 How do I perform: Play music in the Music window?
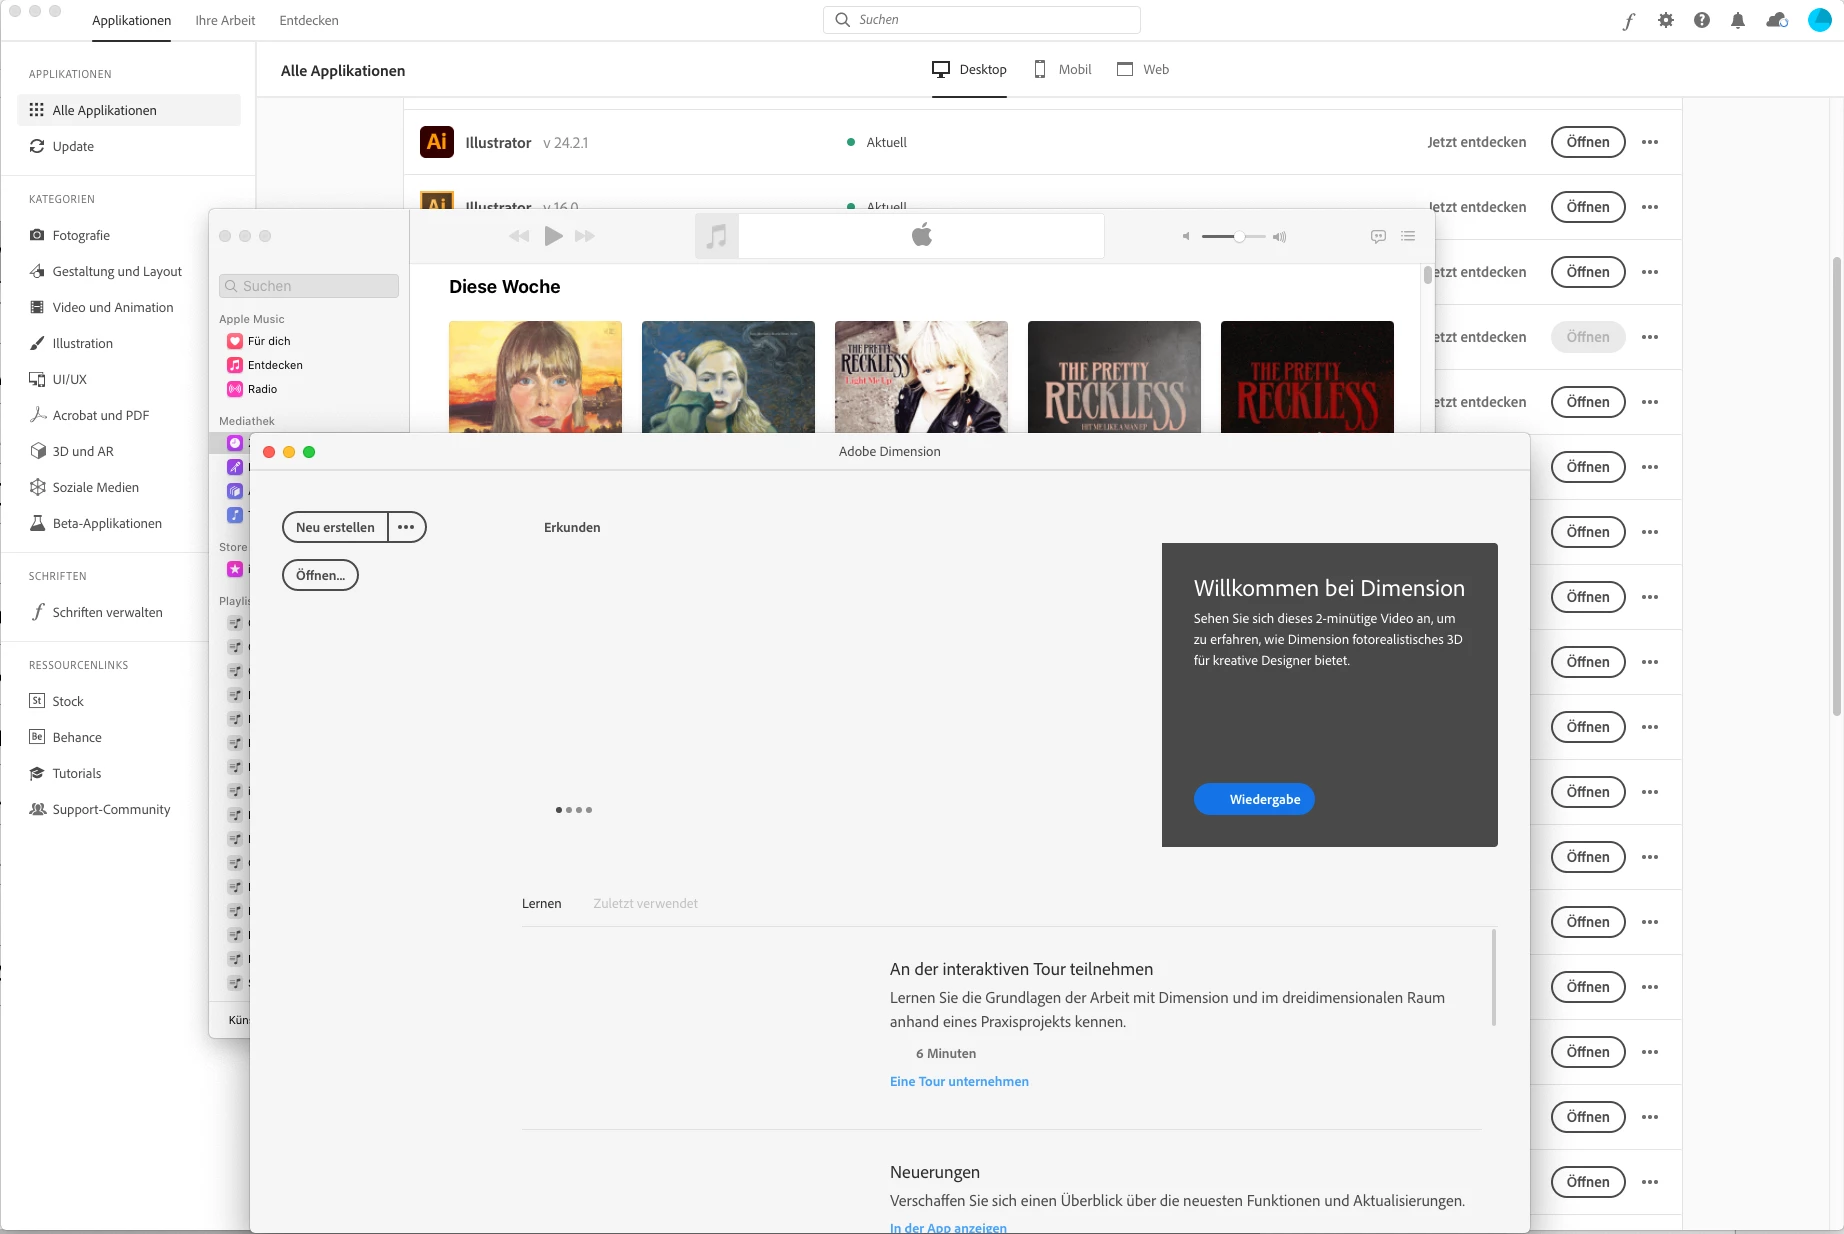[553, 236]
